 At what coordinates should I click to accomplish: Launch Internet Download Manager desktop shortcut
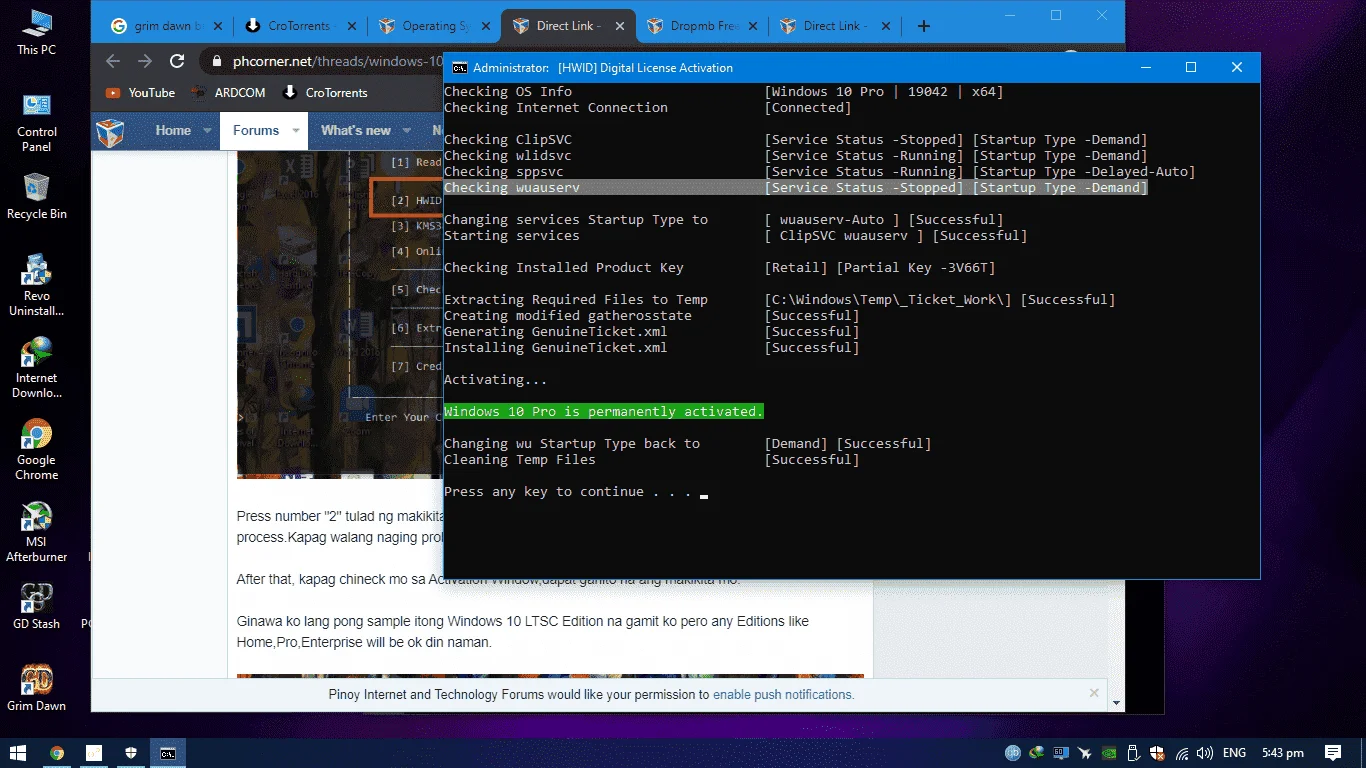pos(36,367)
